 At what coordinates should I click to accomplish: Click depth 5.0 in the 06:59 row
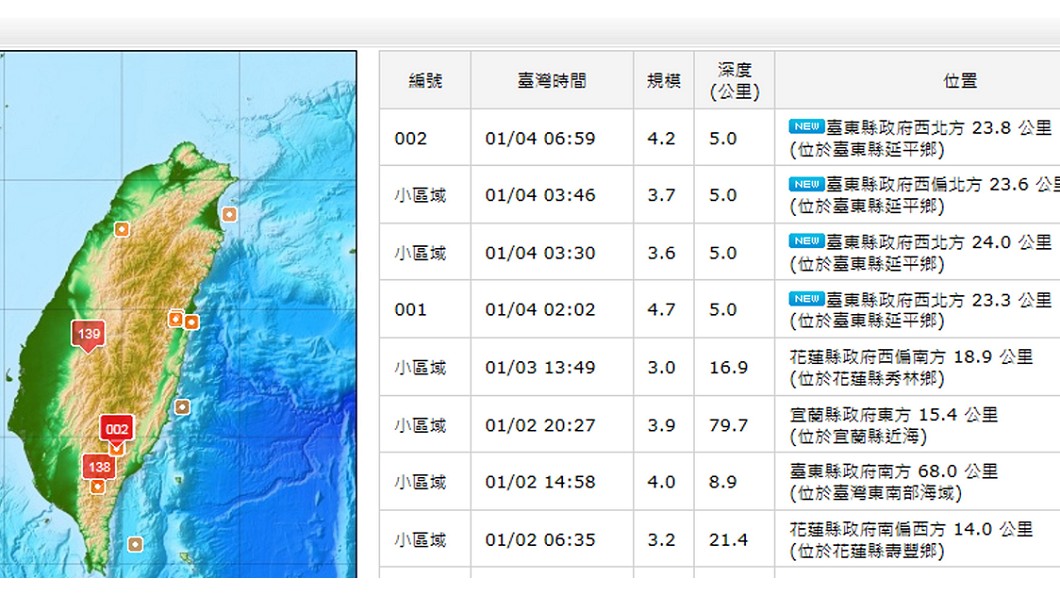tap(723, 139)
